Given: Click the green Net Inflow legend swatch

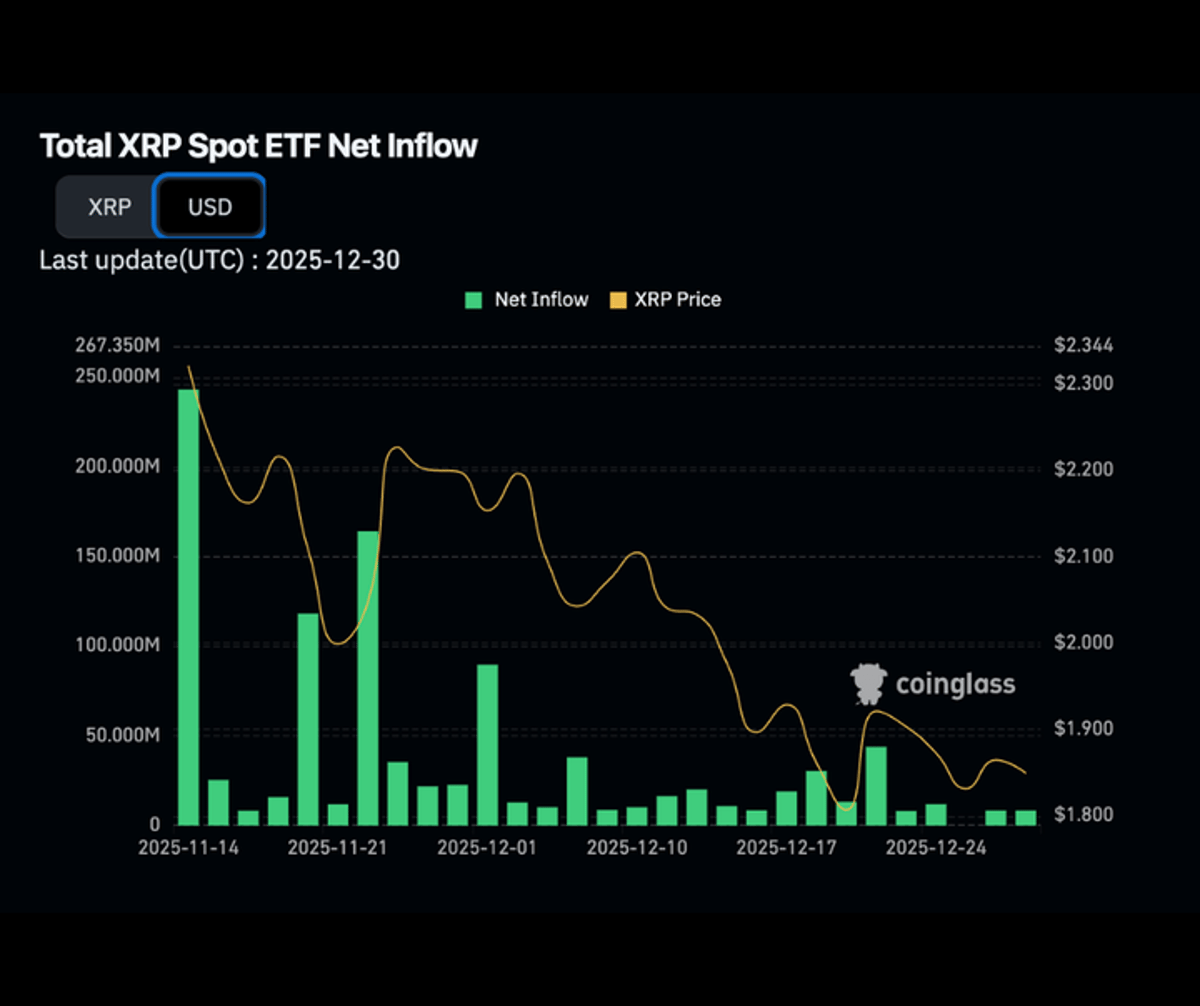Looking at the screenshot, I should [472, 299].
